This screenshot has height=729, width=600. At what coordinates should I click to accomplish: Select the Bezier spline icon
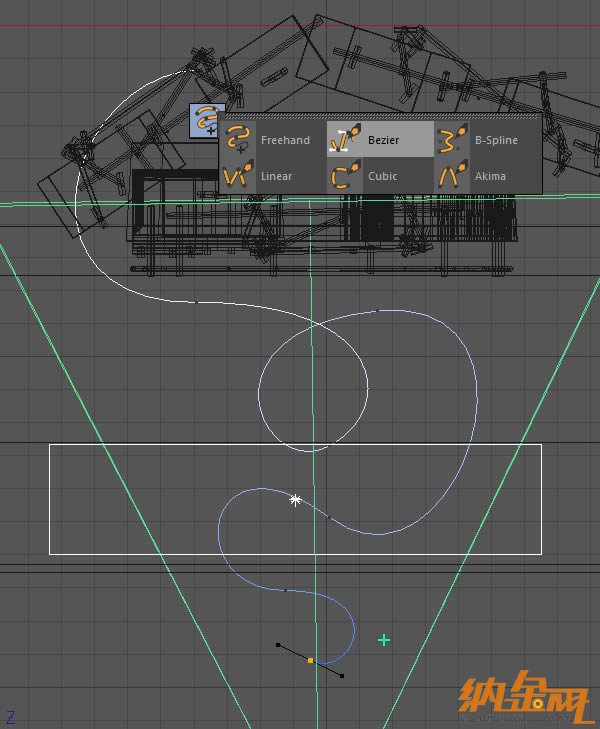[x=346, y=140]
